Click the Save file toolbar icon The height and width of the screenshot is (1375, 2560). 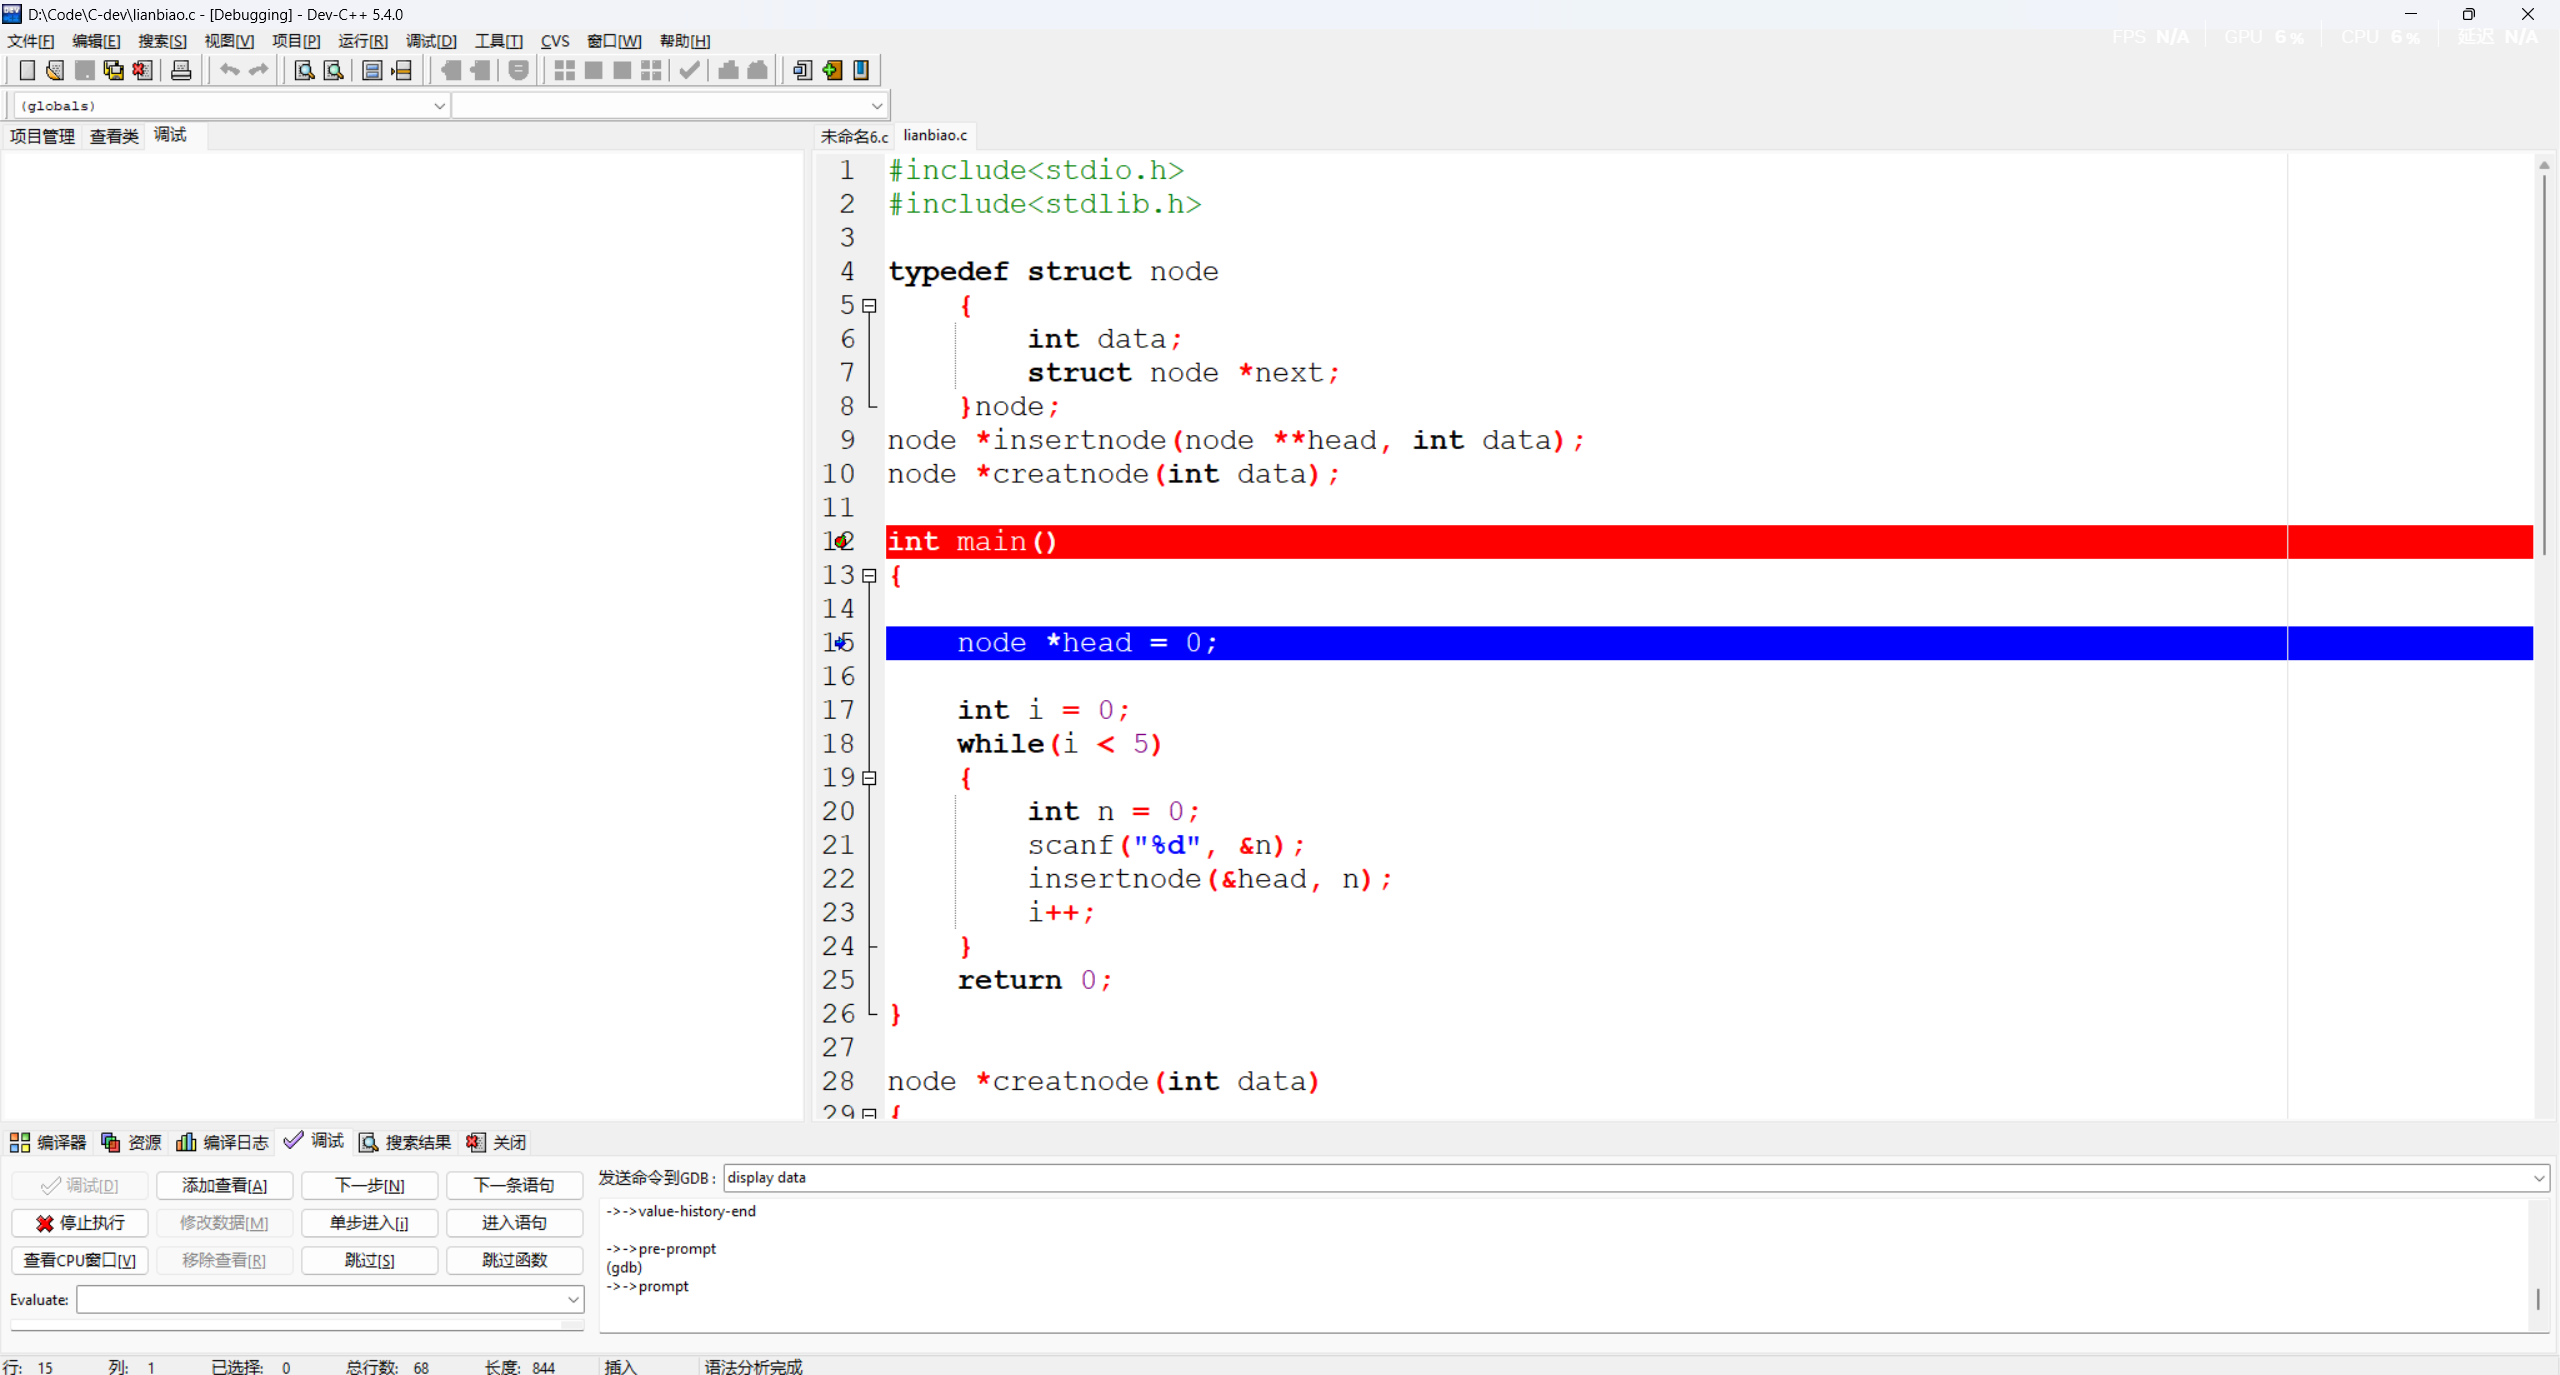click(84, 70)
